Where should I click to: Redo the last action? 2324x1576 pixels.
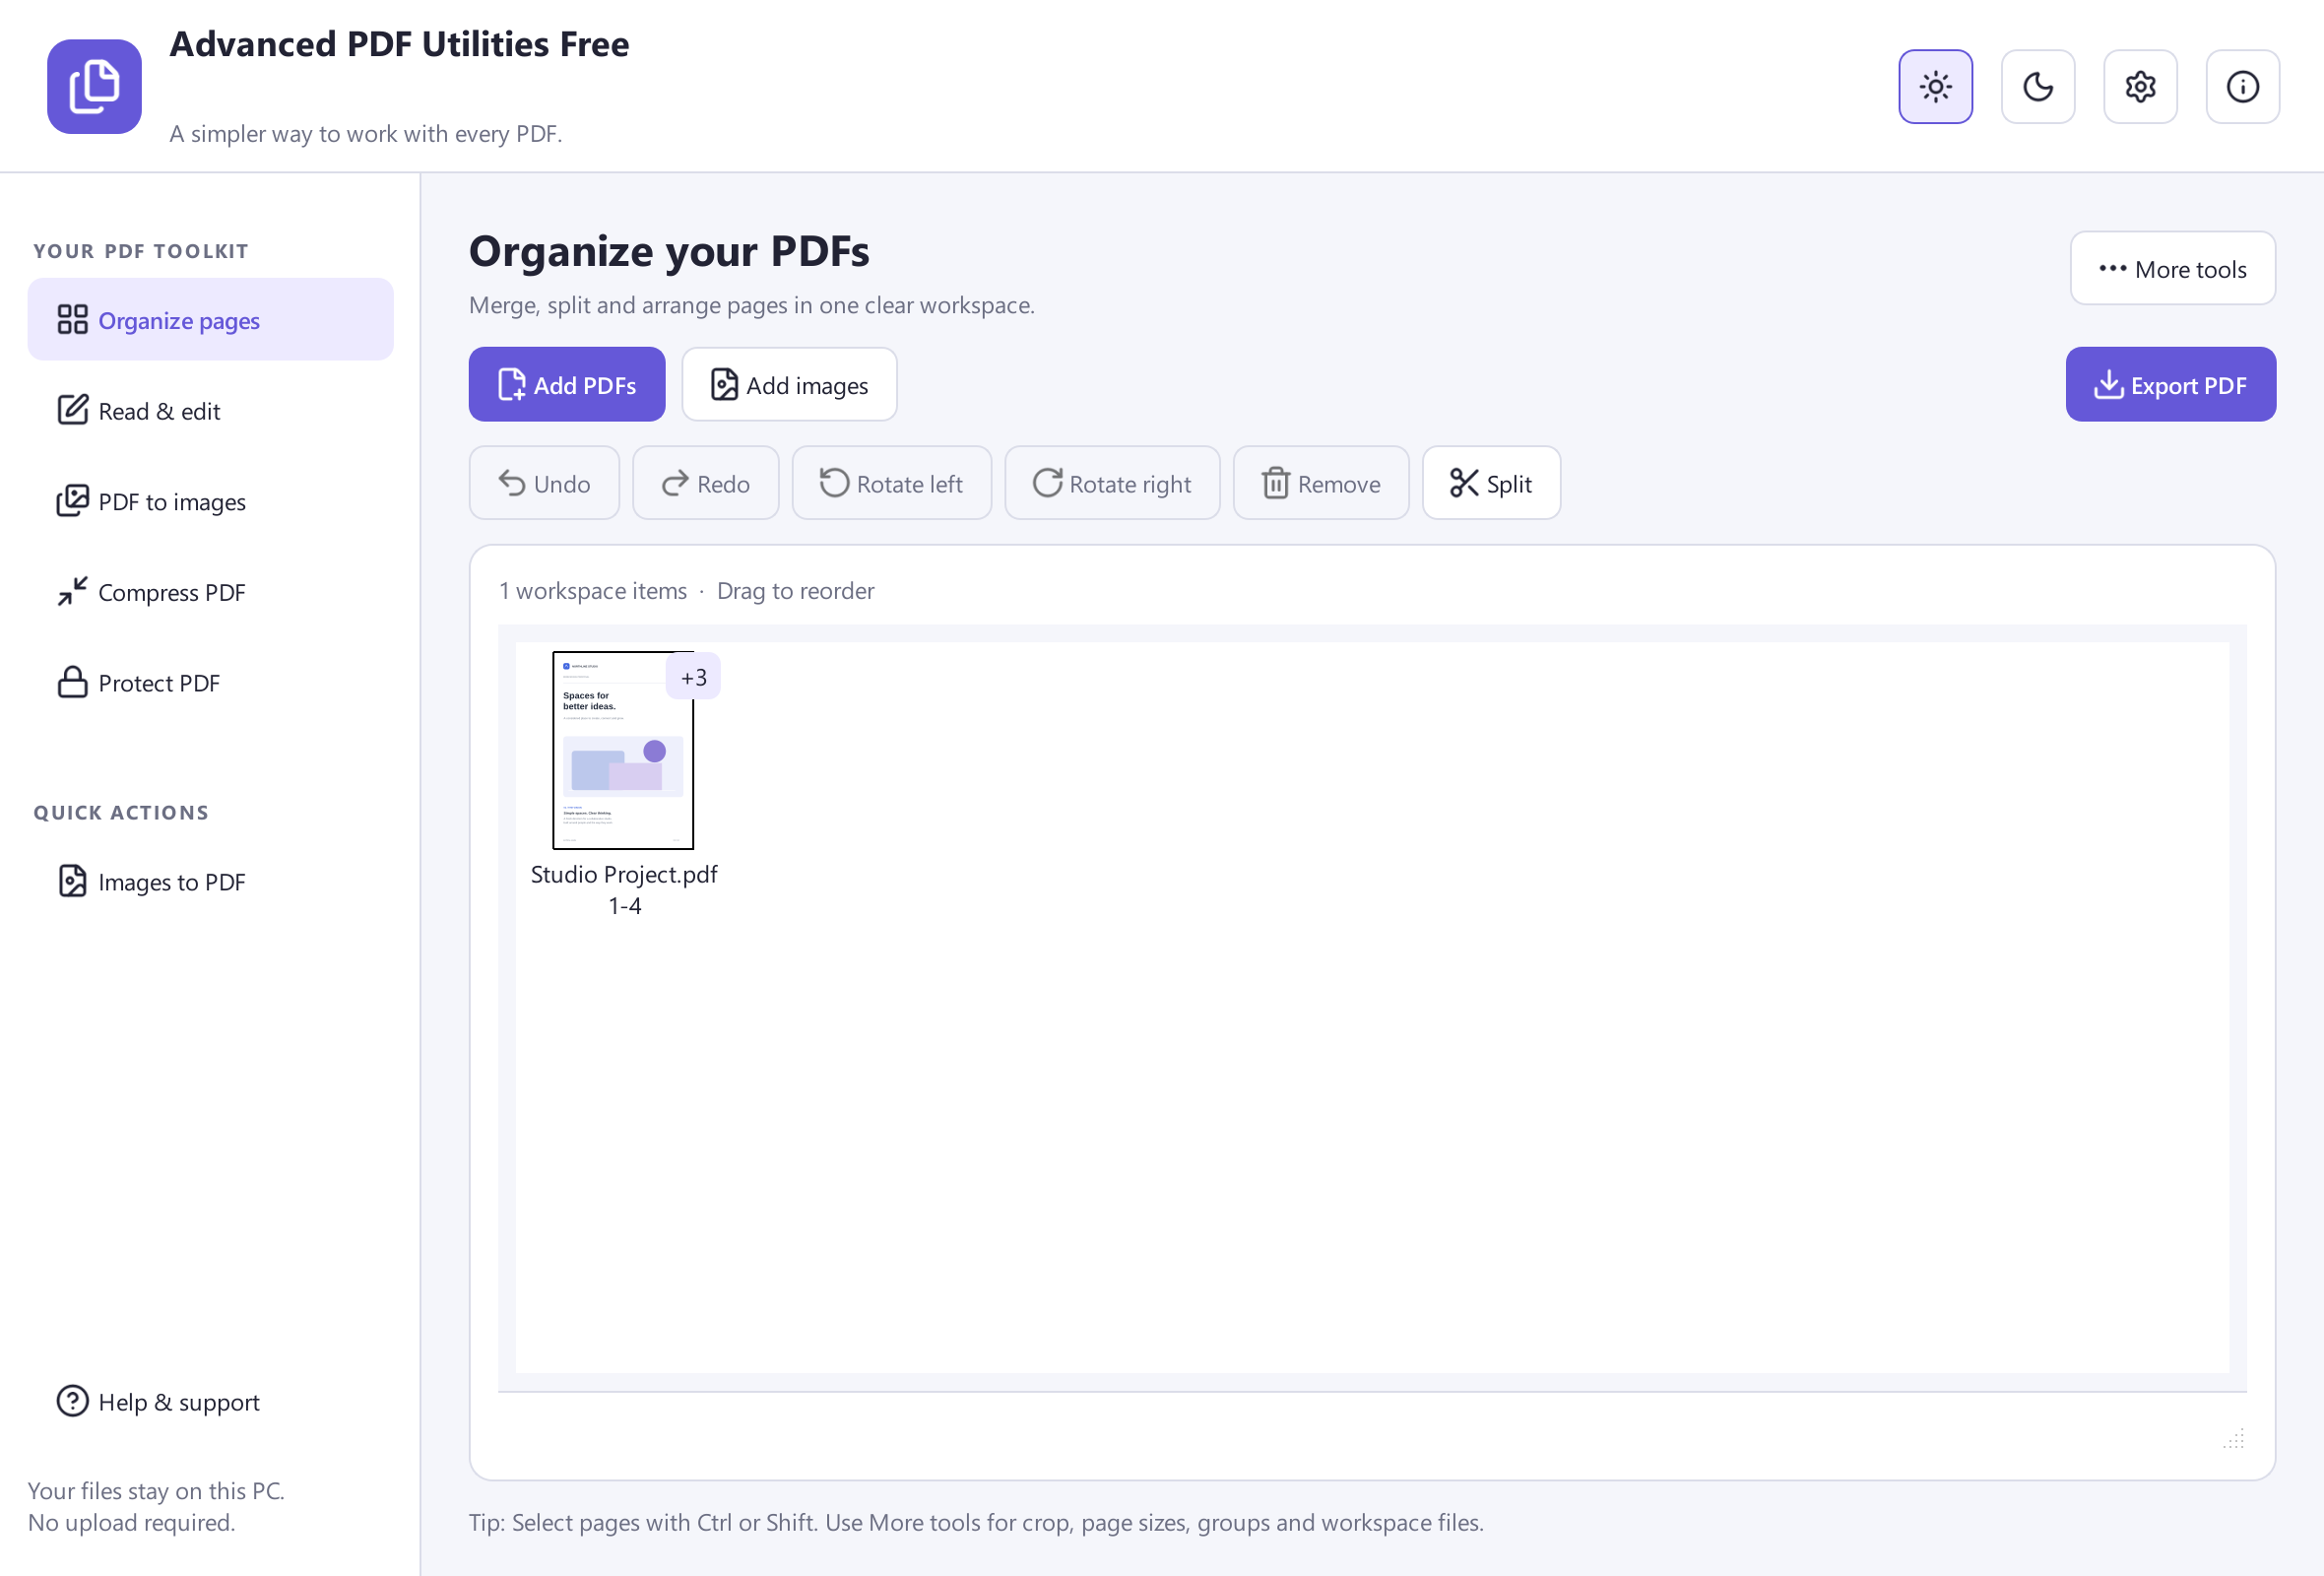(x=705, y=484)
